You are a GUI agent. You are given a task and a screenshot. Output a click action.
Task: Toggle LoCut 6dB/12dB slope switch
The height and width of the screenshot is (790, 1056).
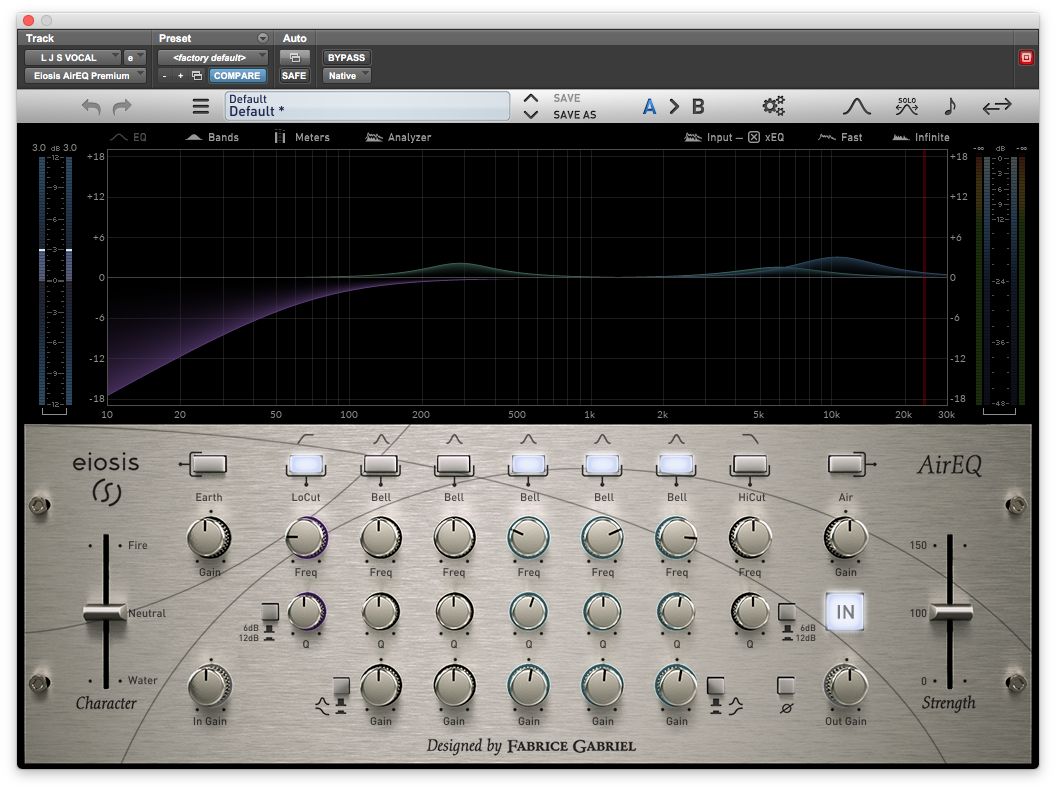(270, 612)
